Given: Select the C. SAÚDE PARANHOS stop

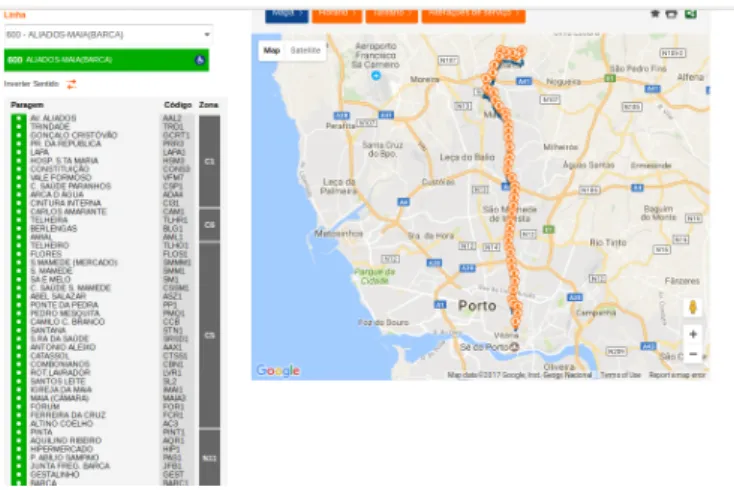Looking at the screenshot, I should [x=71, y=186].
